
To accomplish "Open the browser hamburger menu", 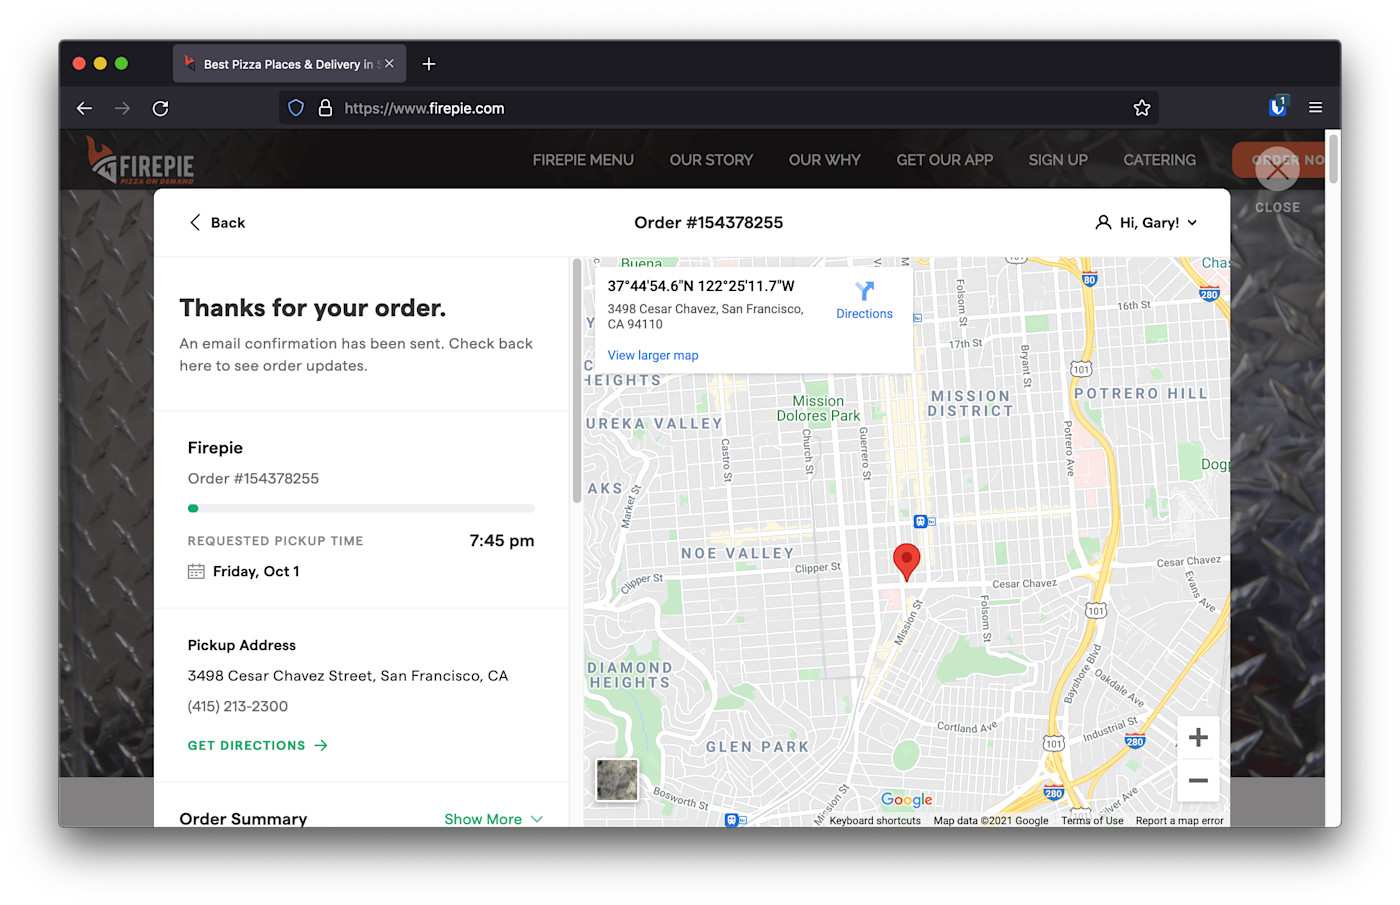I will [x=1315, y=107].
